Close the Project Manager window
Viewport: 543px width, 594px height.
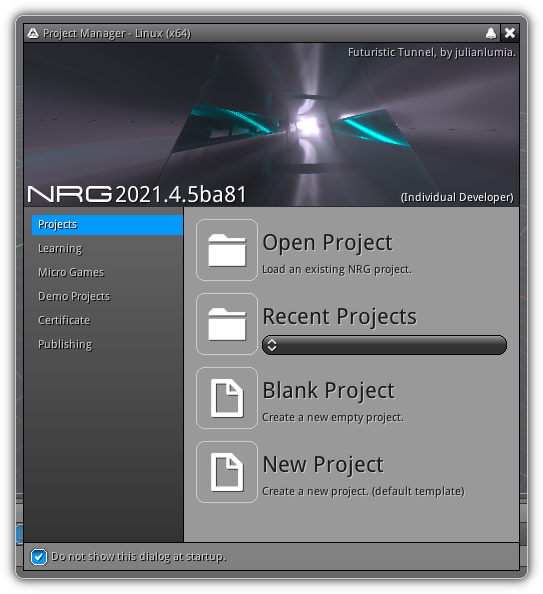(x=510, y=33)
